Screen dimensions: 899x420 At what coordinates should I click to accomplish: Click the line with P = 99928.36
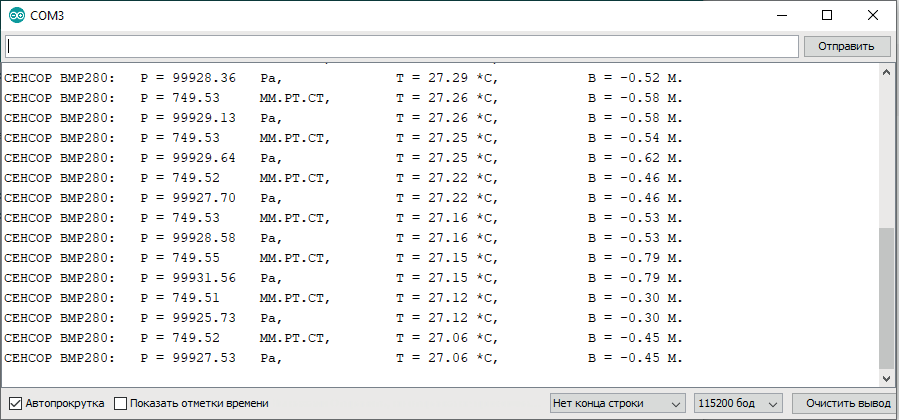344,78
